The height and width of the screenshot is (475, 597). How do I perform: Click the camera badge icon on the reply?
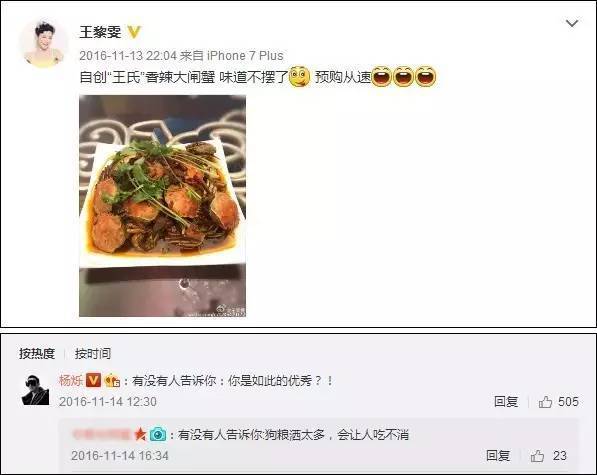[x=158, y=434]
